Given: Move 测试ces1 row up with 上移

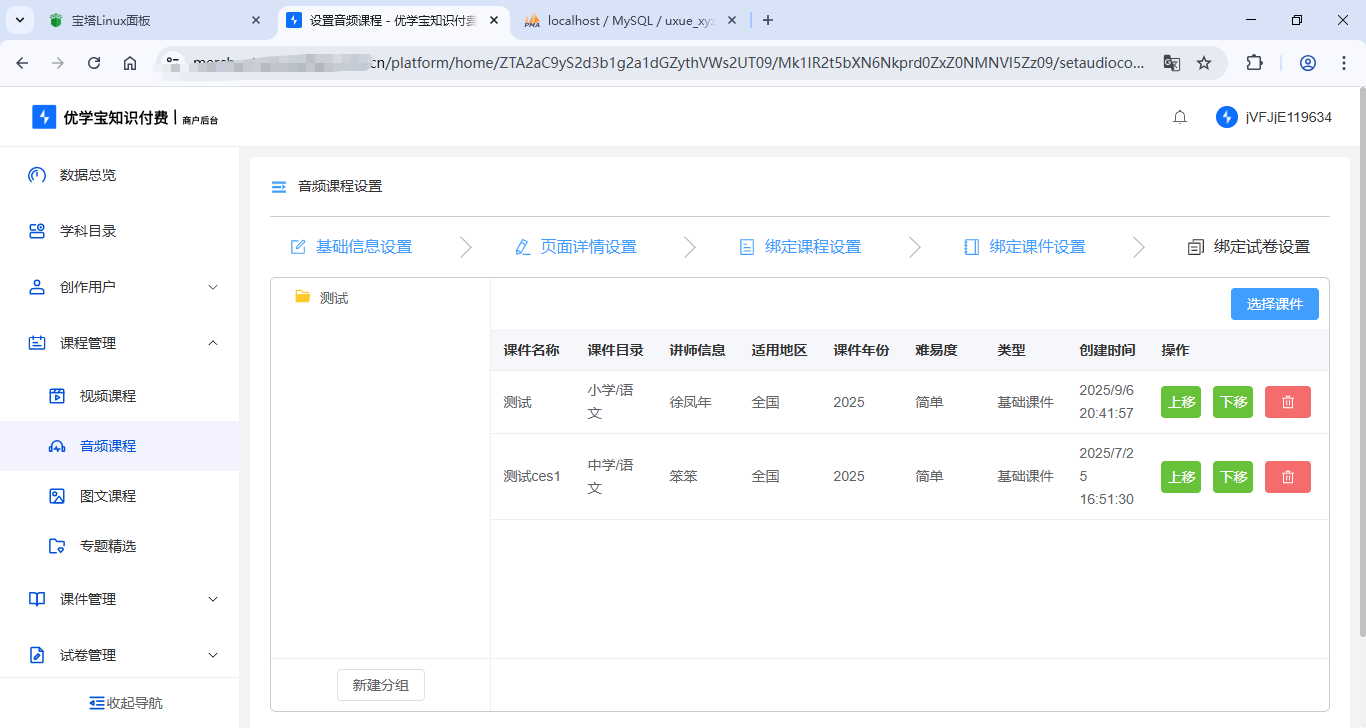Looking at the screenshot, I should 1181,477.
